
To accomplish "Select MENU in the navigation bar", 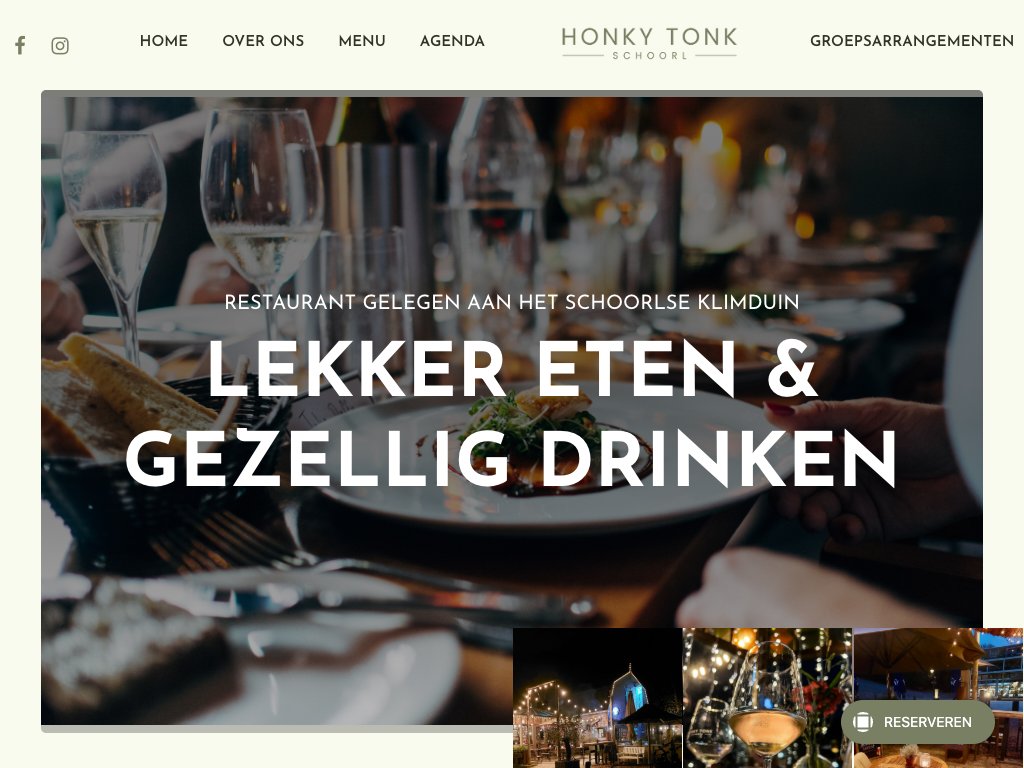I will click(362, 41).
